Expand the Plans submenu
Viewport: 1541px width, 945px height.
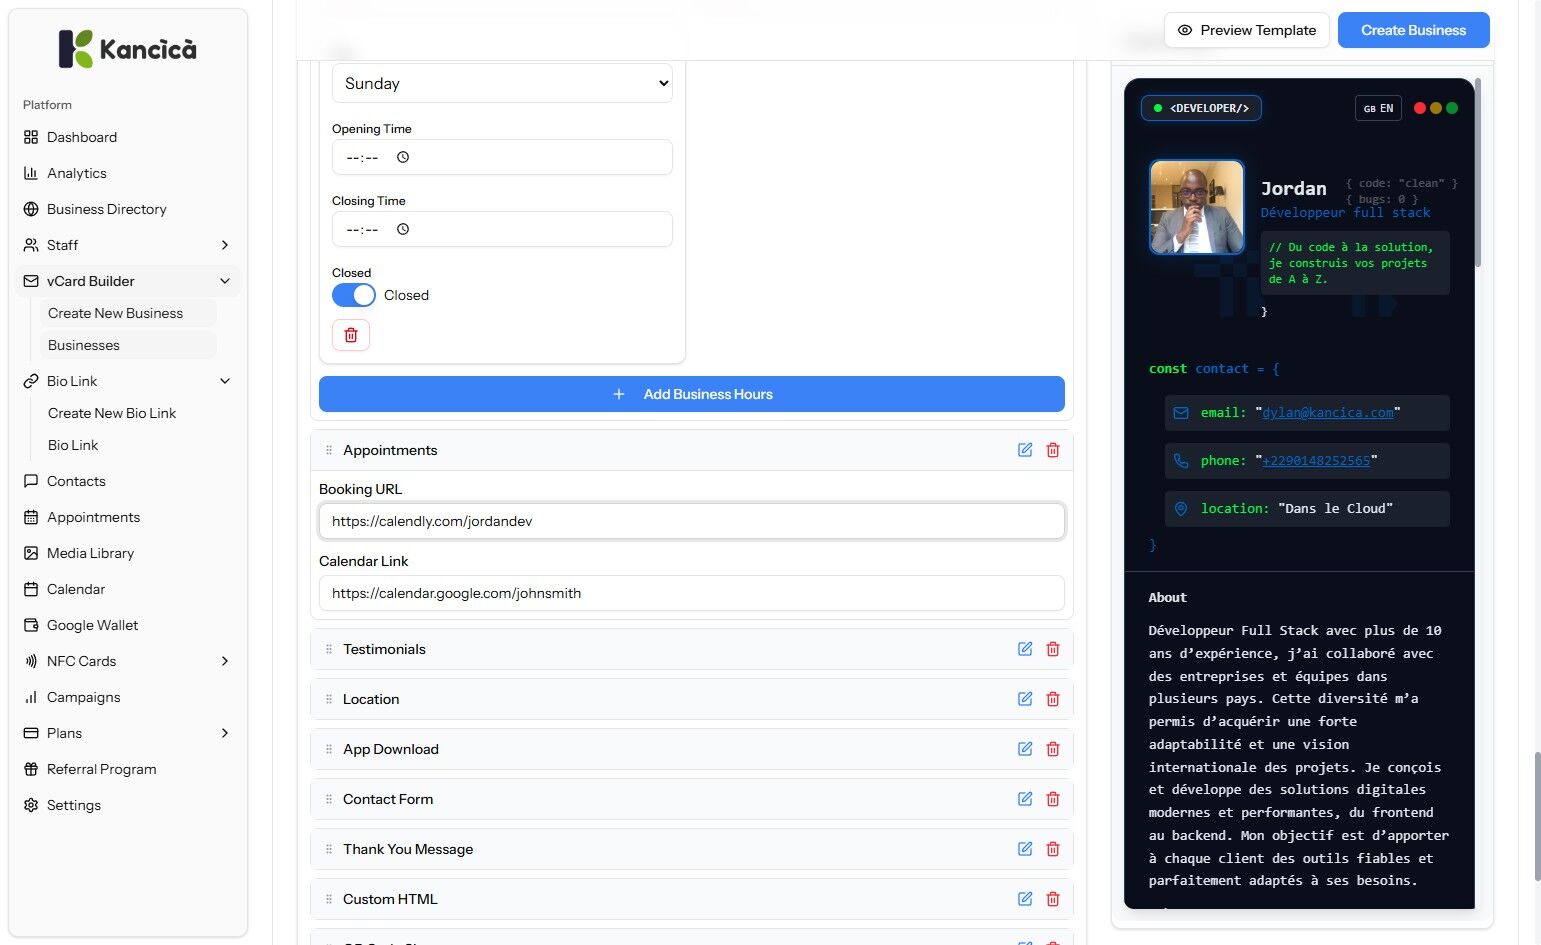(x=225, y=733)
